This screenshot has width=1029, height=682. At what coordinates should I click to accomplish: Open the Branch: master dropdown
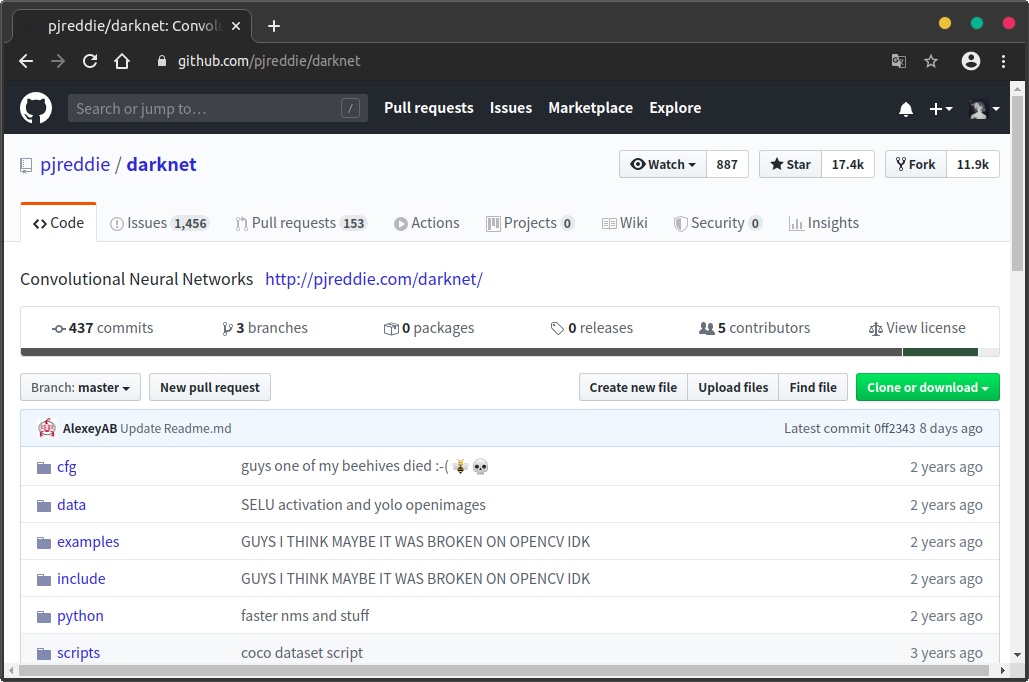pyautogui.click(x=81, y=387)
